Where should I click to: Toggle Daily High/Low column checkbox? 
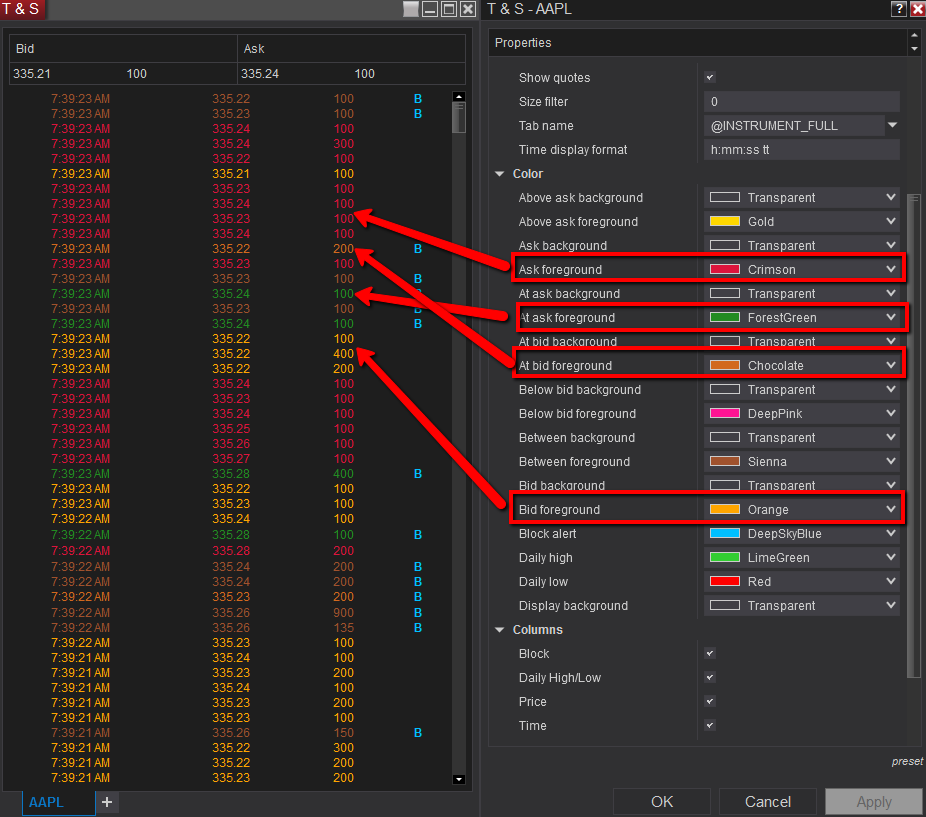pyautogui.click(x=710, y=678)
